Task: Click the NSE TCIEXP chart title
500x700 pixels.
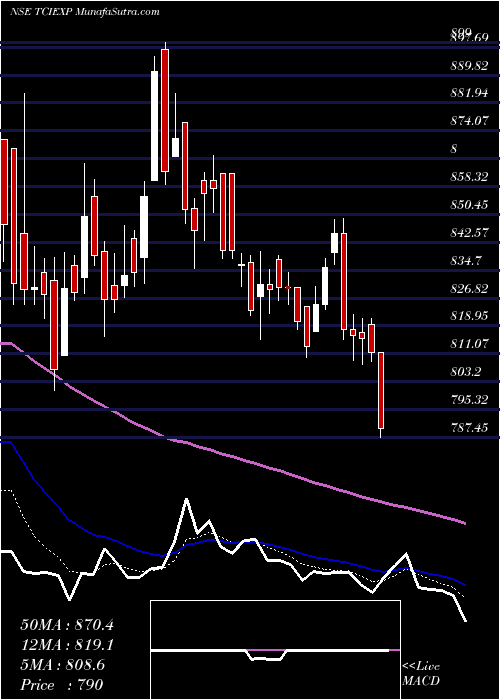Action: click(x=85, y=11)
